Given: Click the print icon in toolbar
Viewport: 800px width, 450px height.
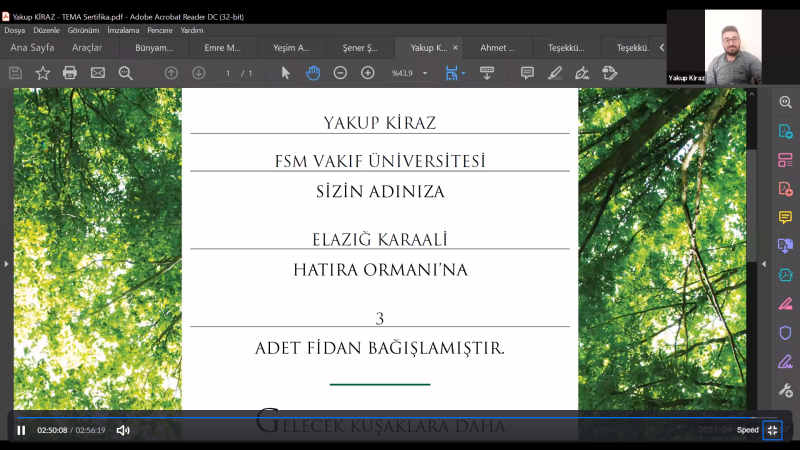Looking at the screenshot, I should [70, 73].
